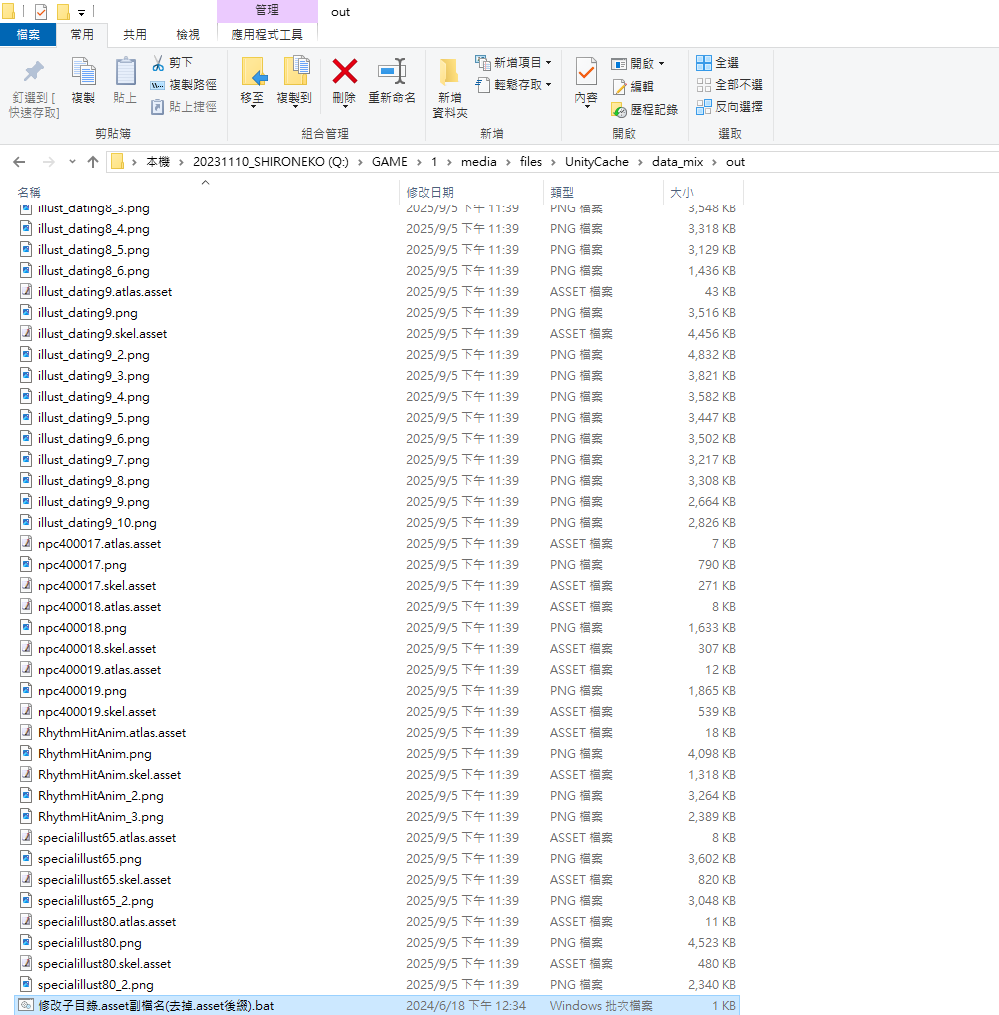Click quick access new folder icon in title bar

tap(63, 12)
